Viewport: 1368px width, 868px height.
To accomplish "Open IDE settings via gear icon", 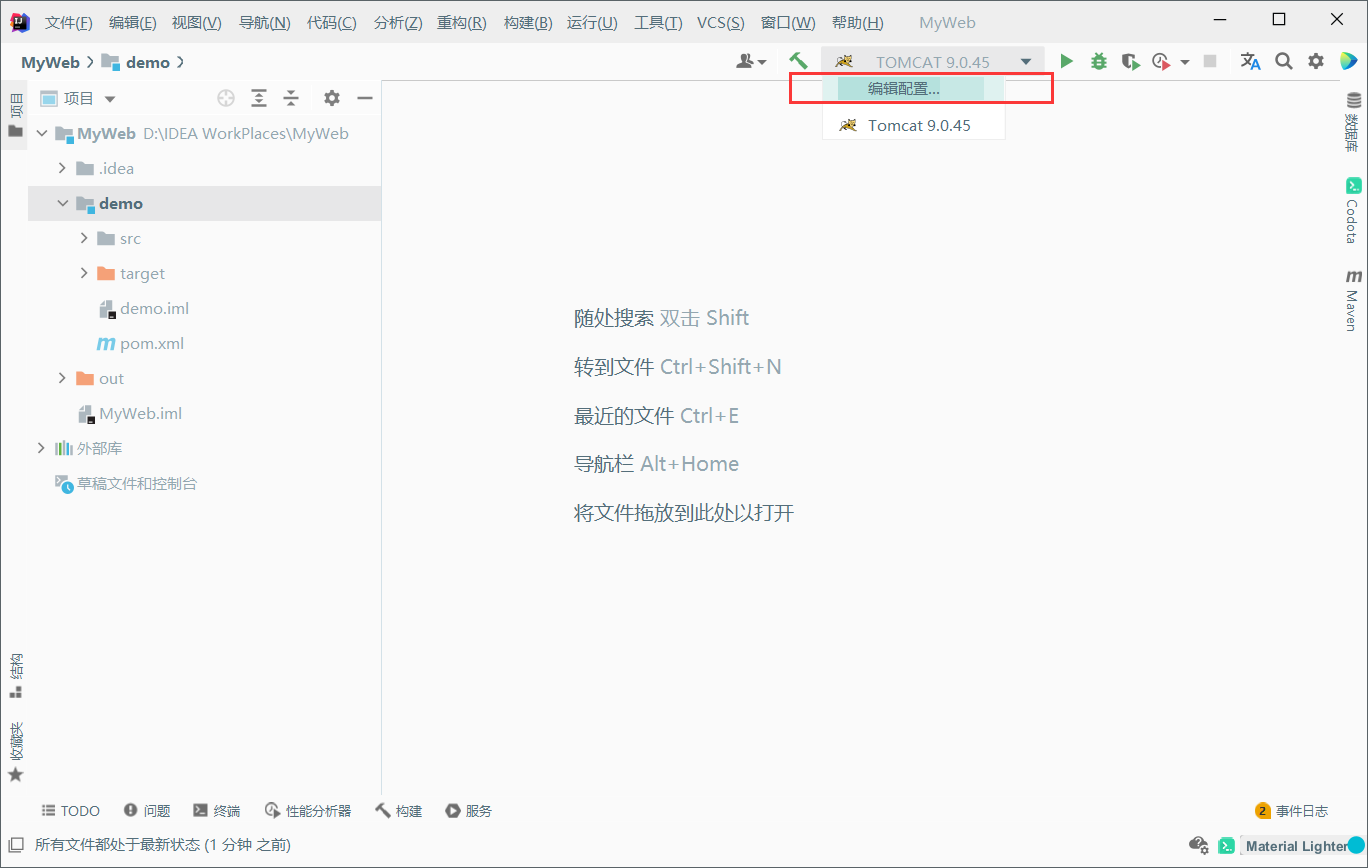I will coord(1316,61).
